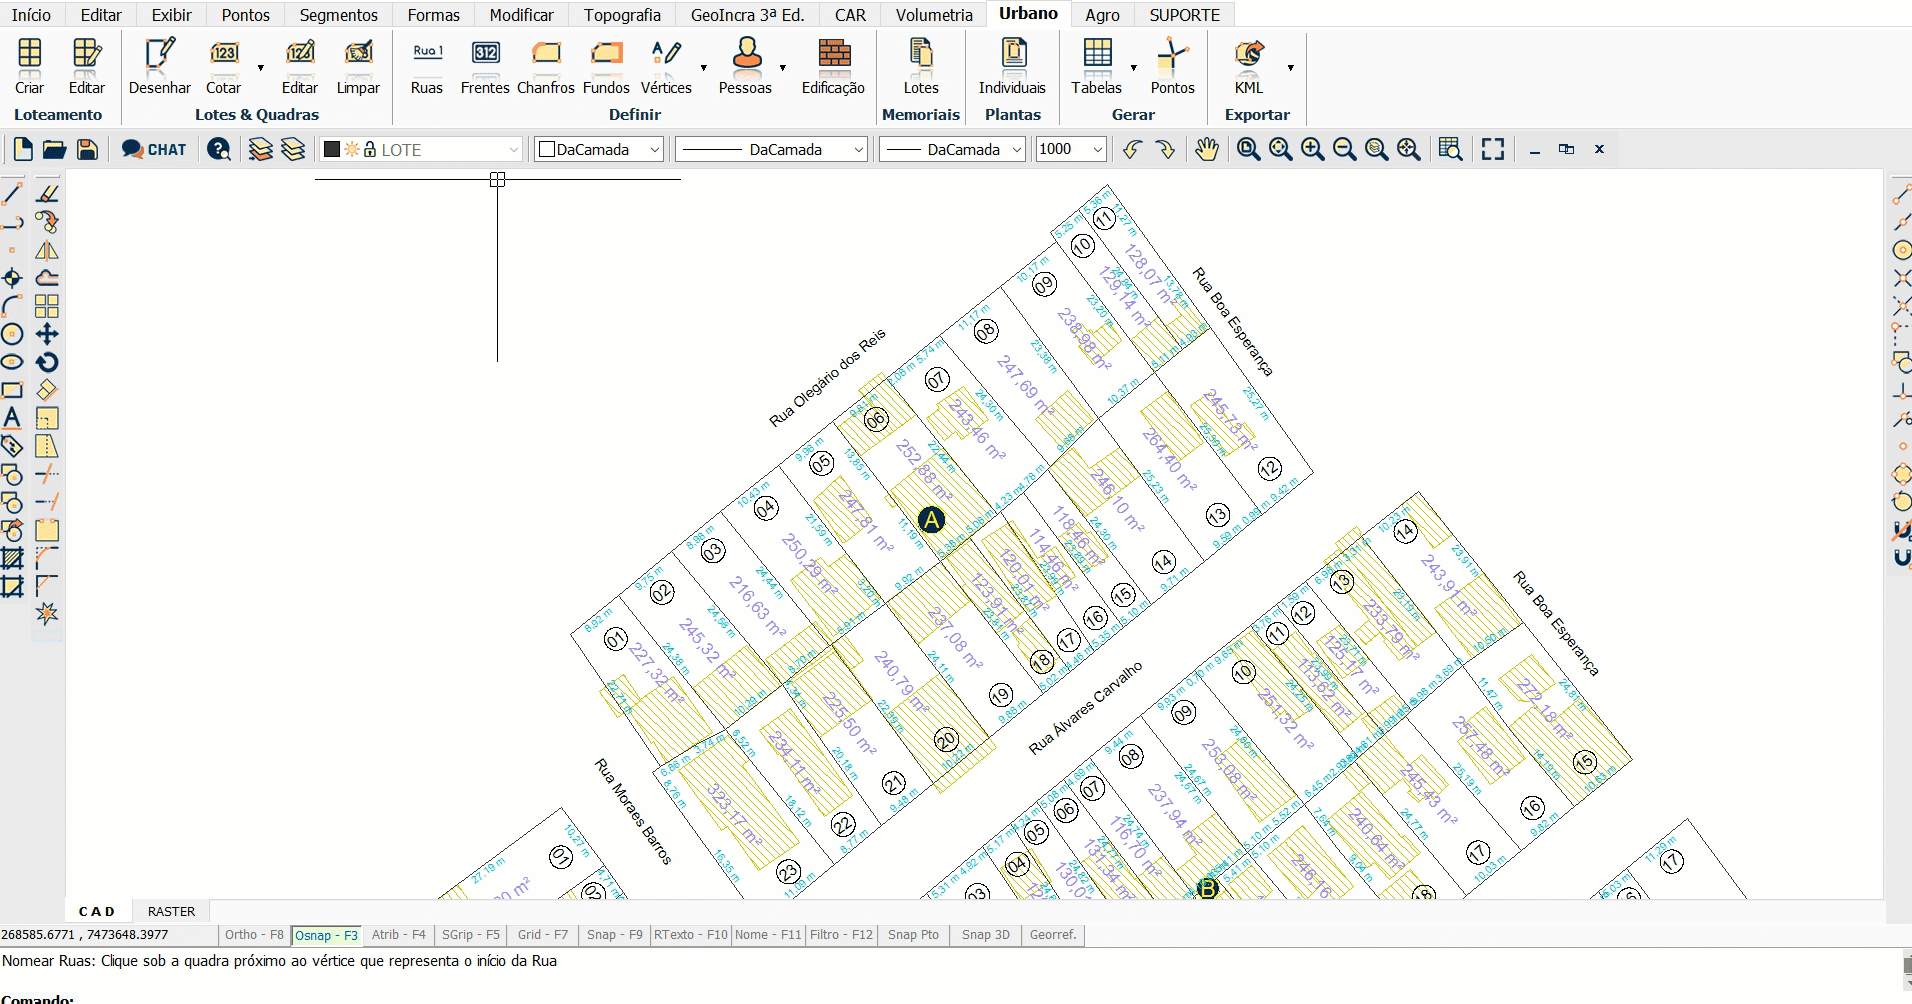The image size is (1912, 1004).
Task: Open the Topografia ribbon tab
Action: tap(622, 15)
